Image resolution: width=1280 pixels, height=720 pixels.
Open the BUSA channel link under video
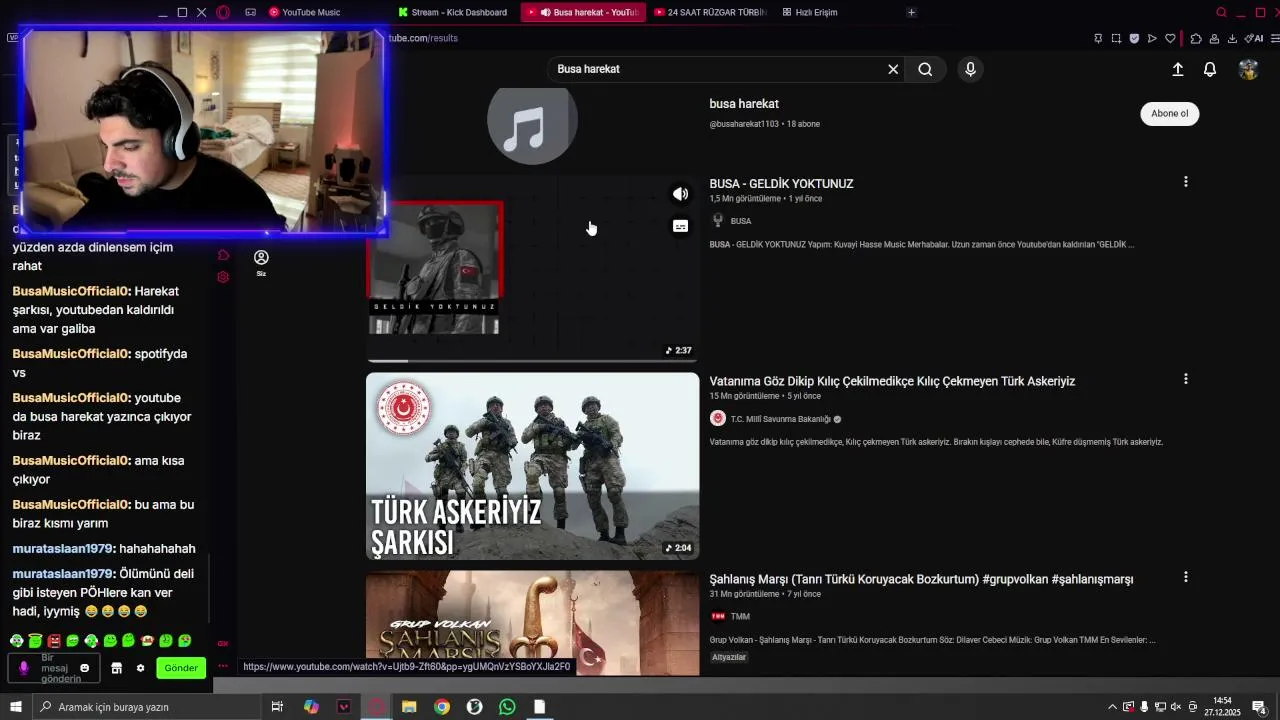(741, 221)
